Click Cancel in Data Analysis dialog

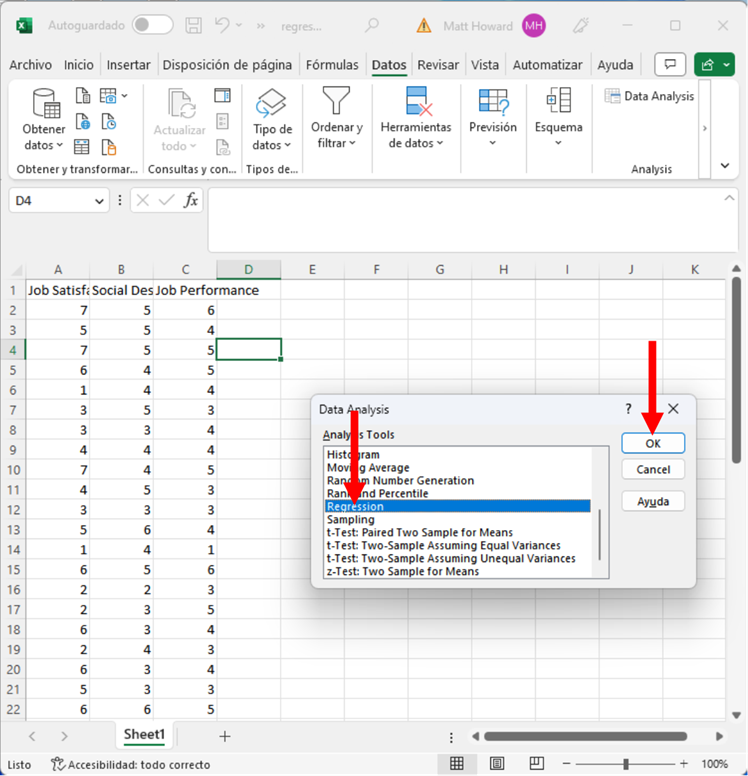(x=653, y=469)
